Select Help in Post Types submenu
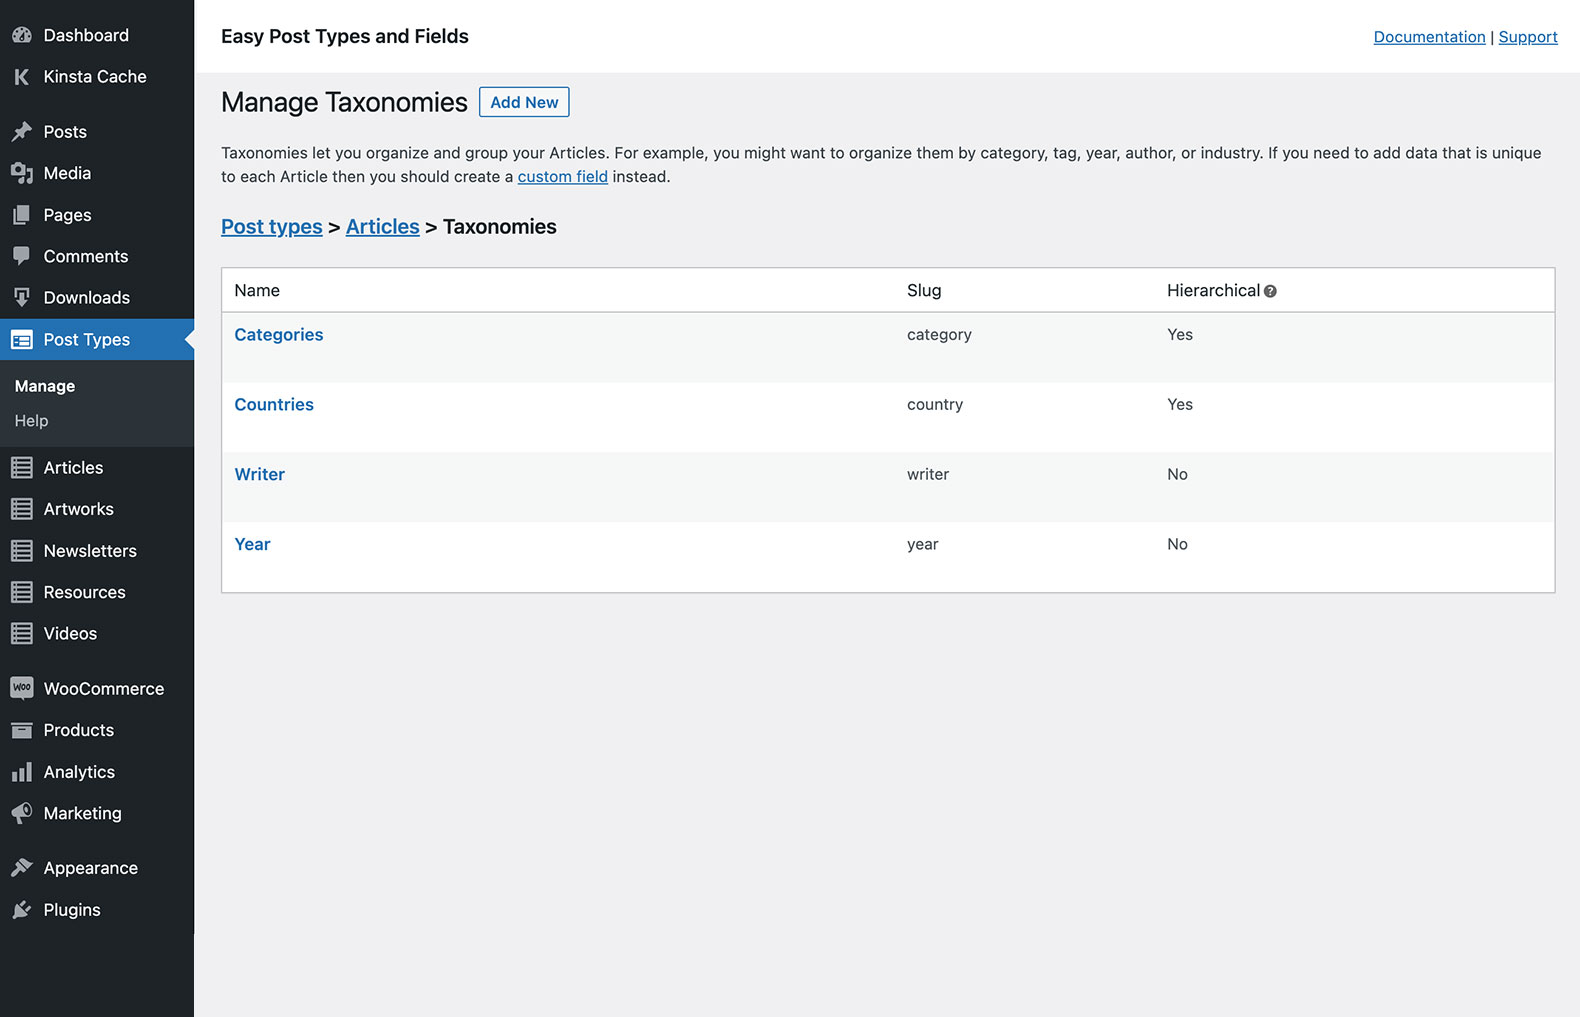 [31, 421]
